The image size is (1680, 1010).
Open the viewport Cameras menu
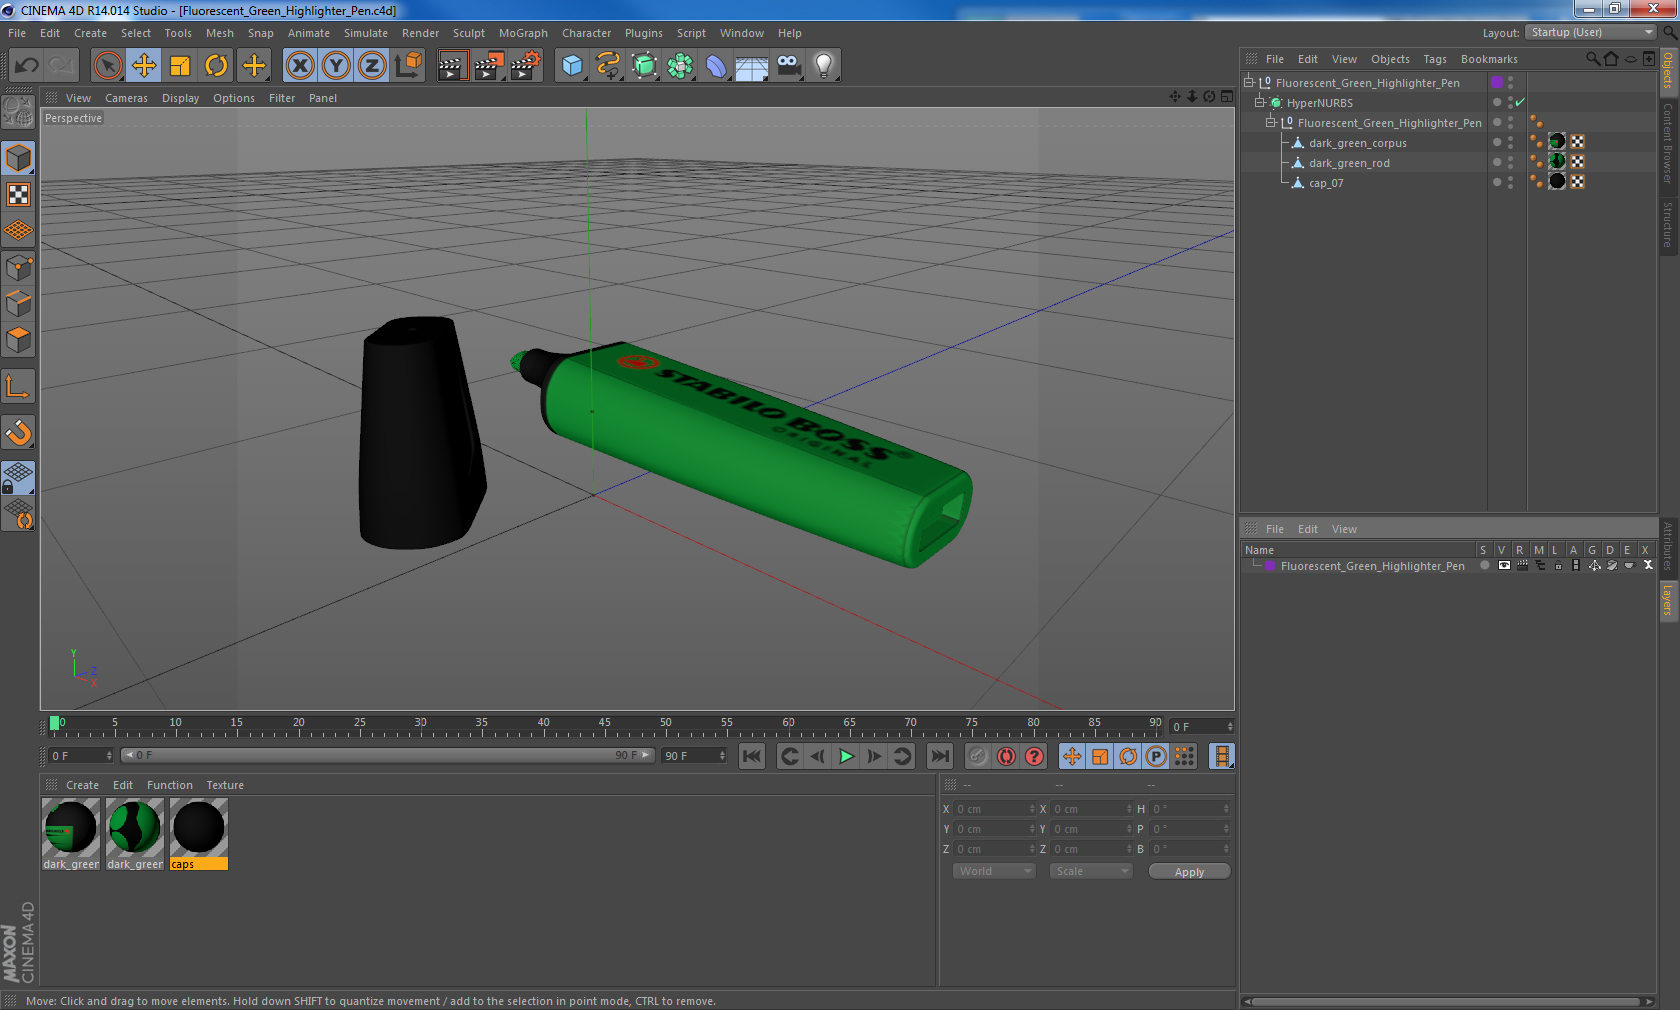(126, 98)
